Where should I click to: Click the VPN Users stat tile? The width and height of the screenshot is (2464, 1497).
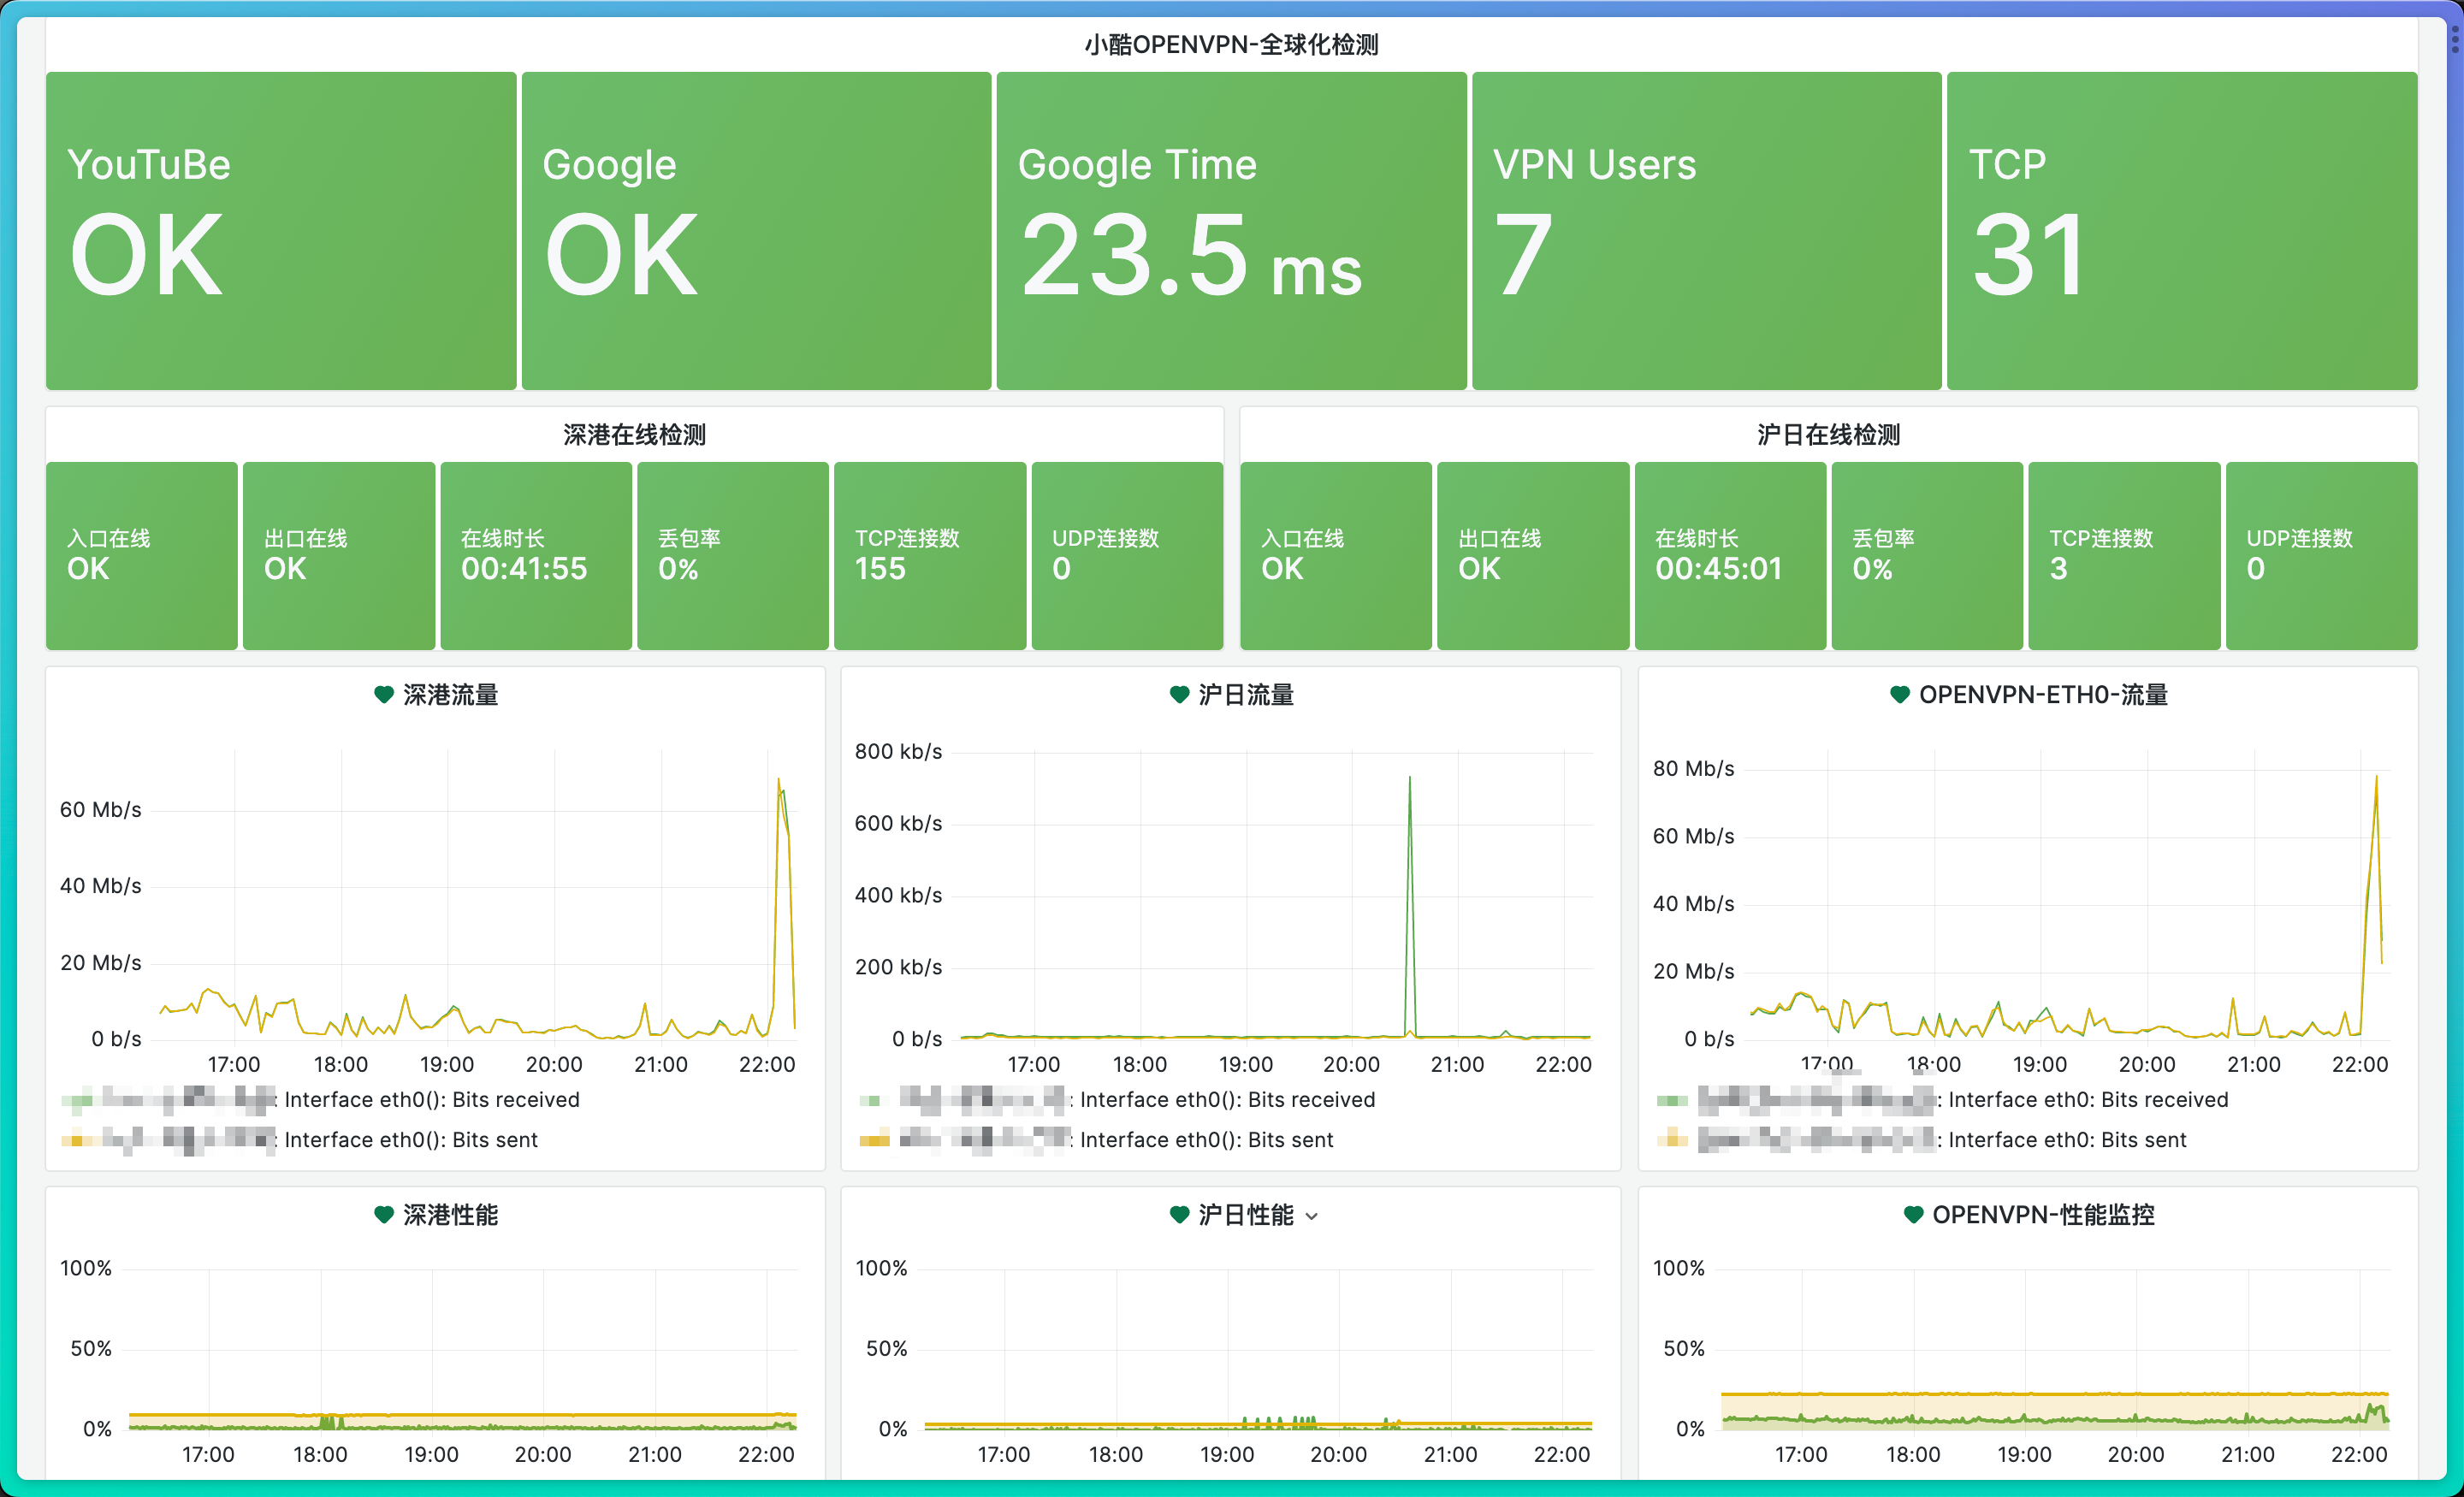(1706, 230)
